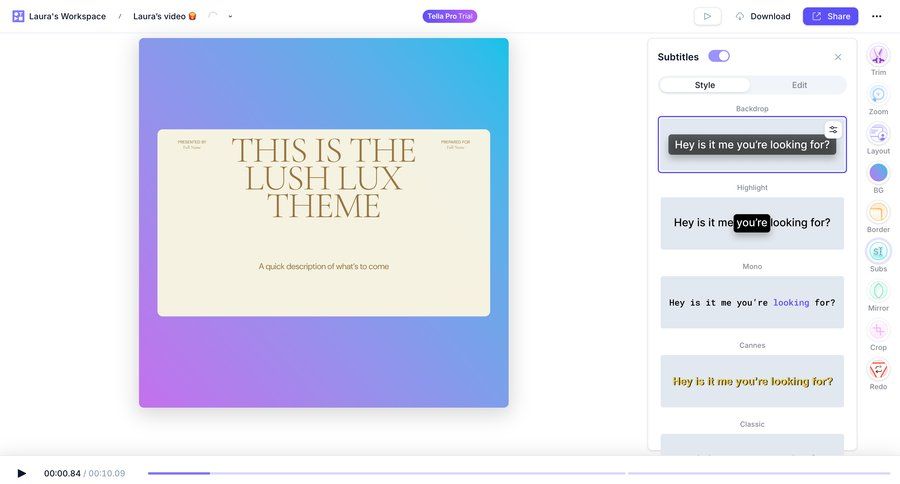This screenshot has width=900, height=484.
Task: Click the video timeline progress bar
Action: [518, 473]
